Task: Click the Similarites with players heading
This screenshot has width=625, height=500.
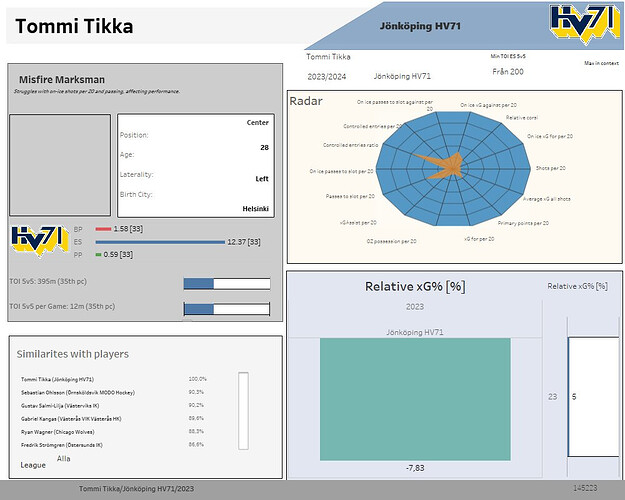Action: point(73,354)
